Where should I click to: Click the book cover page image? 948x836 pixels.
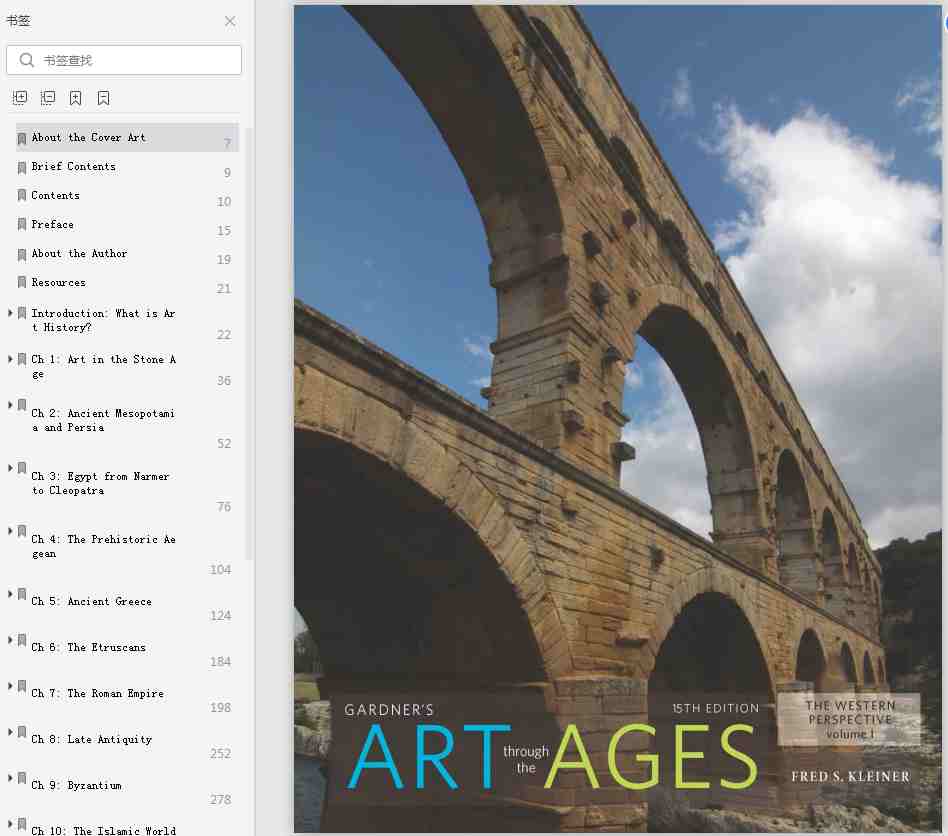click(x=617, y=419)
